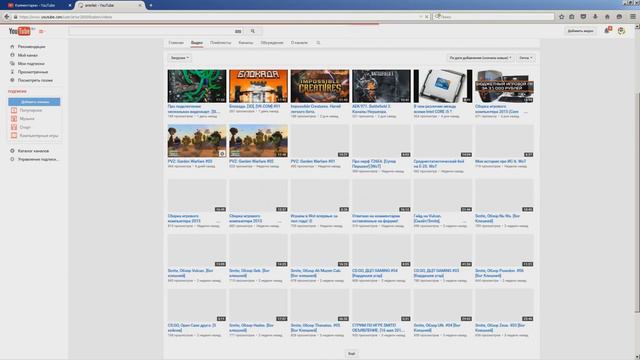Open О канале channel tab
Image resolution: width=640 pixels, height=360 pixels.
[x=299, y=42]
